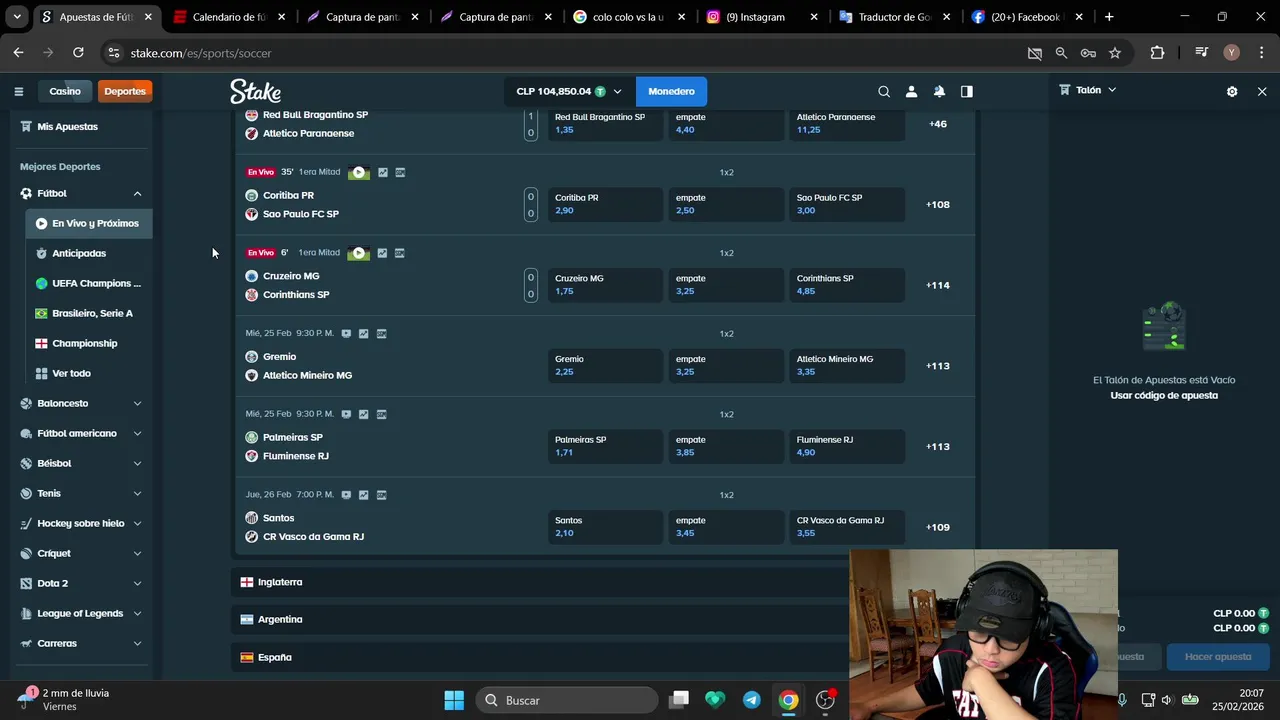Play live stream for Coritiba PR match
The height and width of the screenshot is (720, 1280).
pyautogui.click(x=359, y=172)
